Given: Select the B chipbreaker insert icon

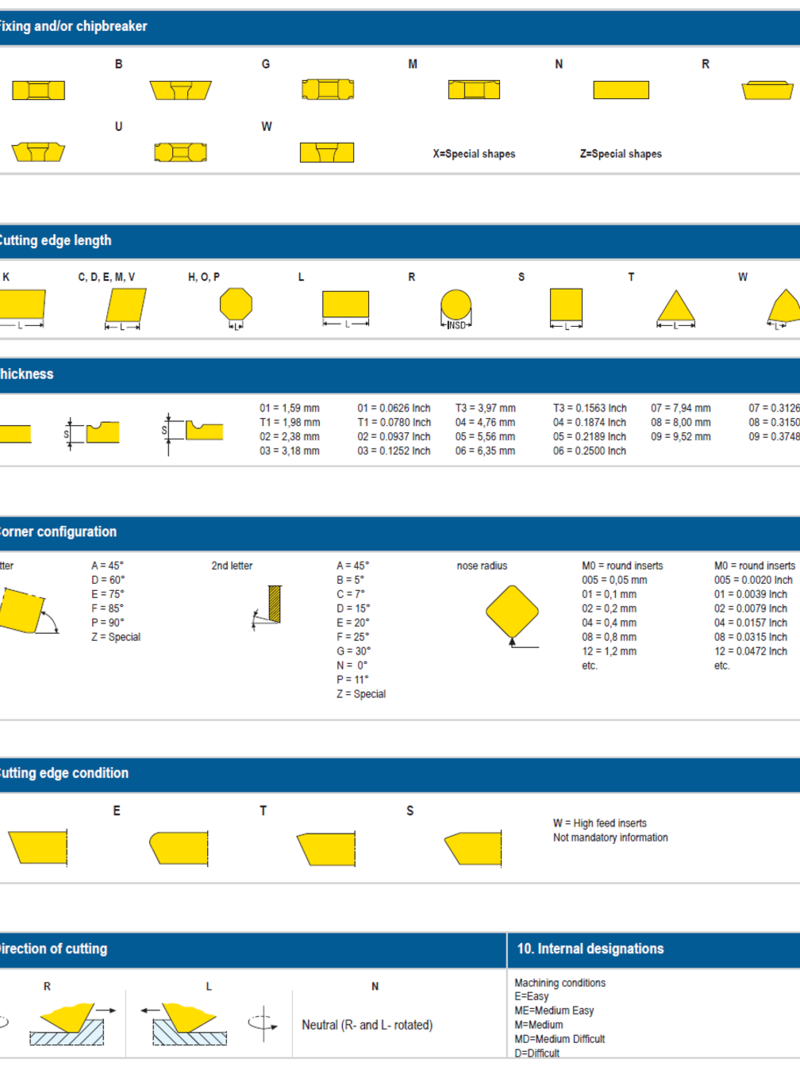Looking at the screenshot, I should coord(183,89).
